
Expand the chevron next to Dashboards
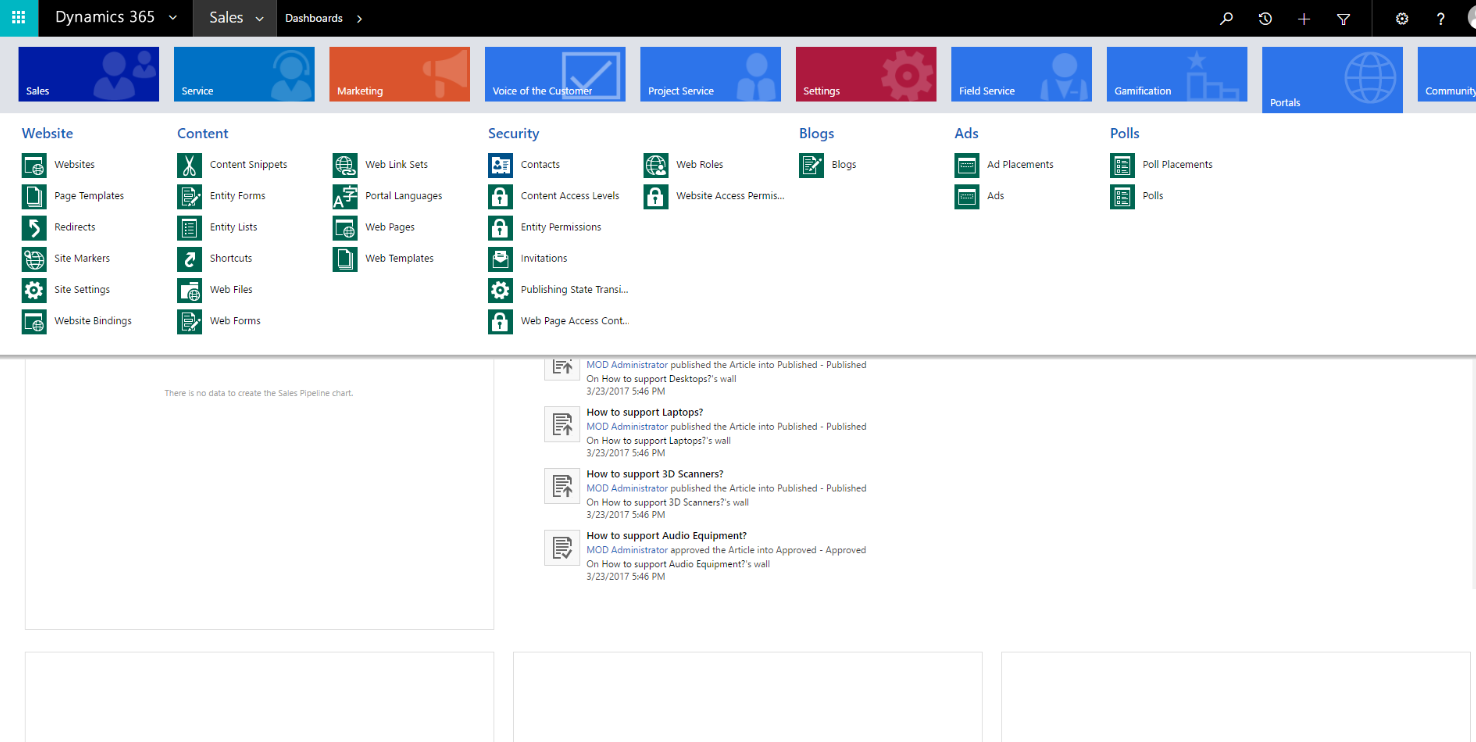[x=359, y=19]
